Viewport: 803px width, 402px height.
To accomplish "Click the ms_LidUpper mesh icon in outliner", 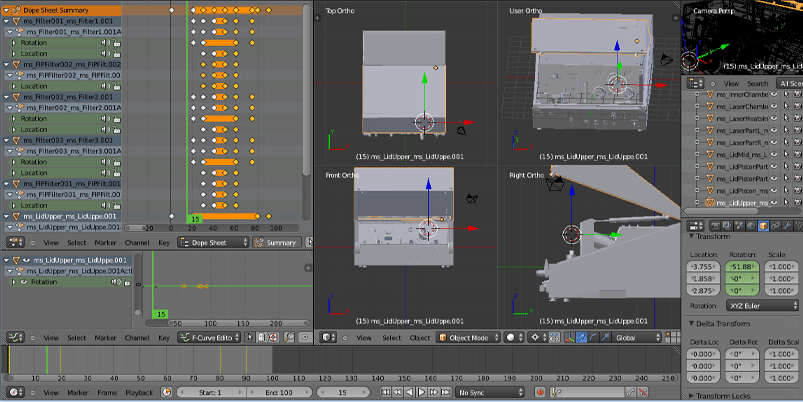I will tap(710, 203).
